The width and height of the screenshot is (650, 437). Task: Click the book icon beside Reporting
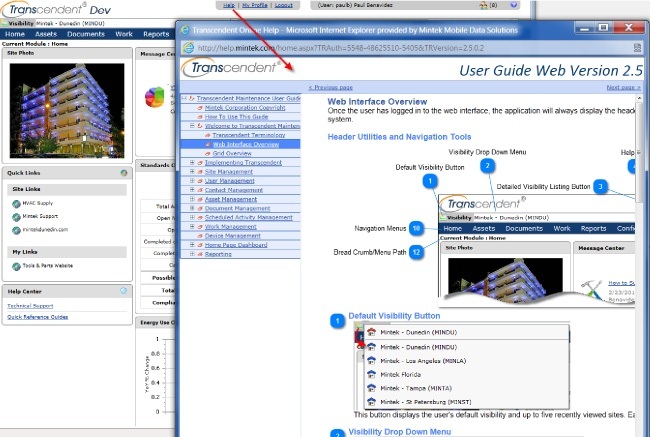pyautogui.click(x=200, y=254)
